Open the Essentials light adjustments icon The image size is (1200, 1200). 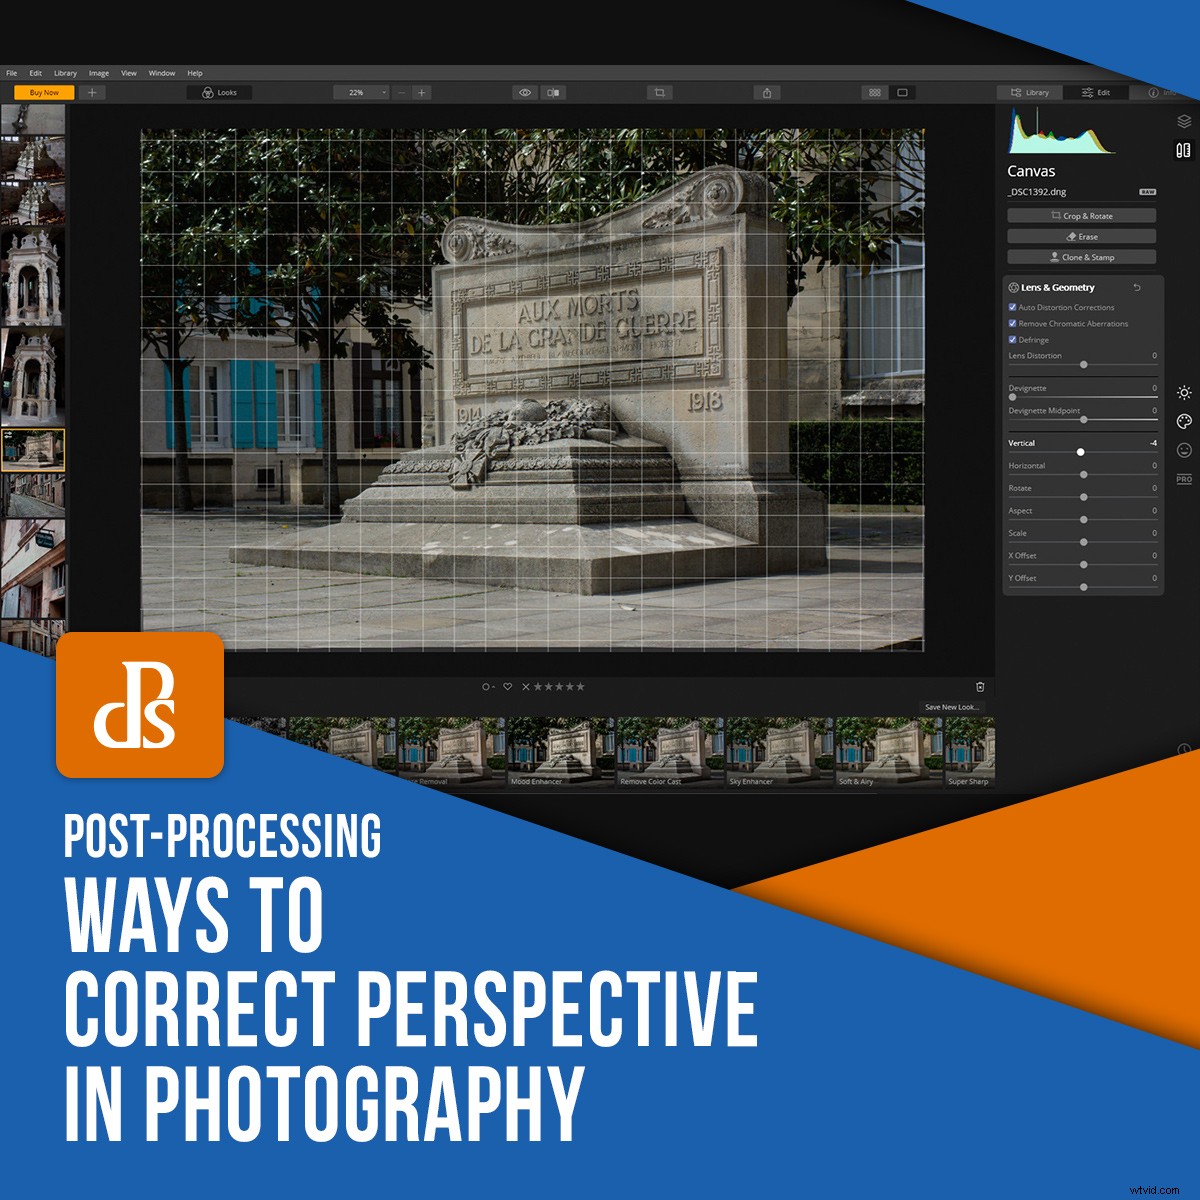pyautogui.click(x=1183, y=393)
